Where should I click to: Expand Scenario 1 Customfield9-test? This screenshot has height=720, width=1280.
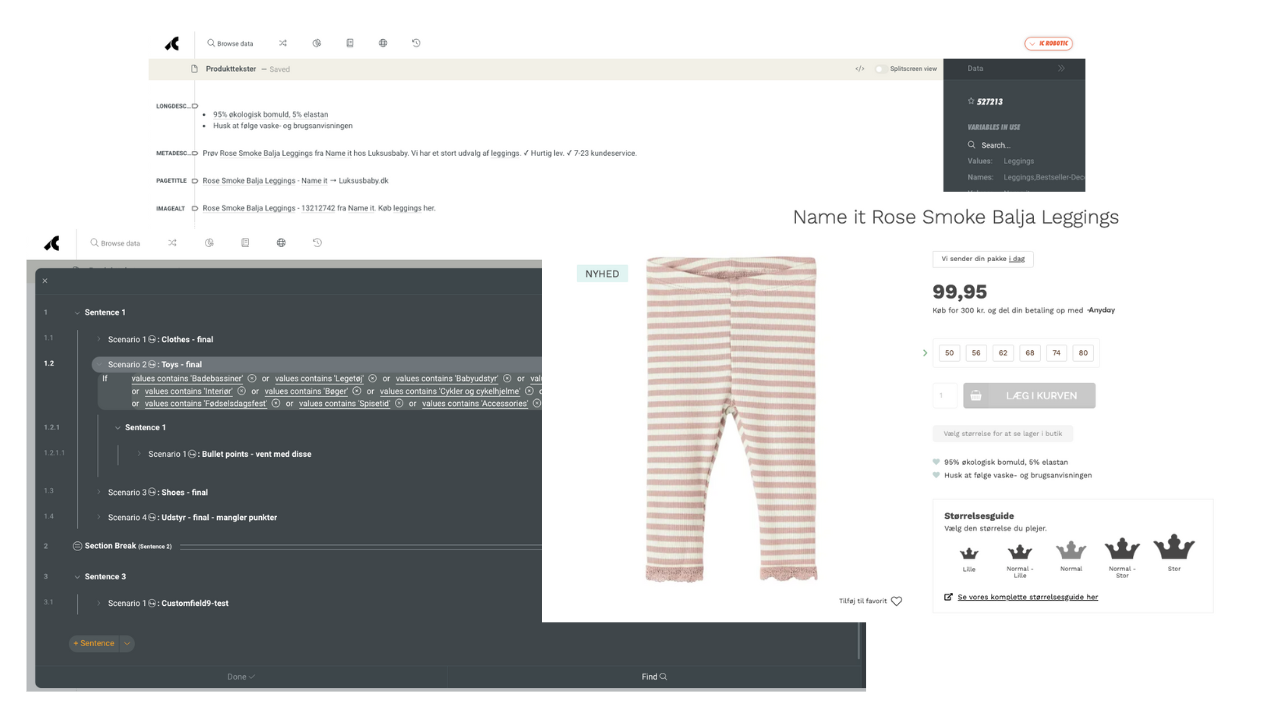[x=98, y=604]
